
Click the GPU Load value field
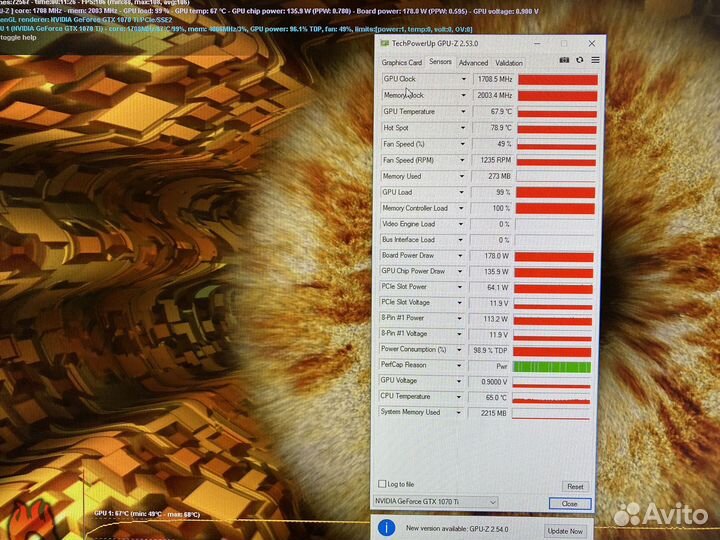pyautogui.click(x=491, y=192)
